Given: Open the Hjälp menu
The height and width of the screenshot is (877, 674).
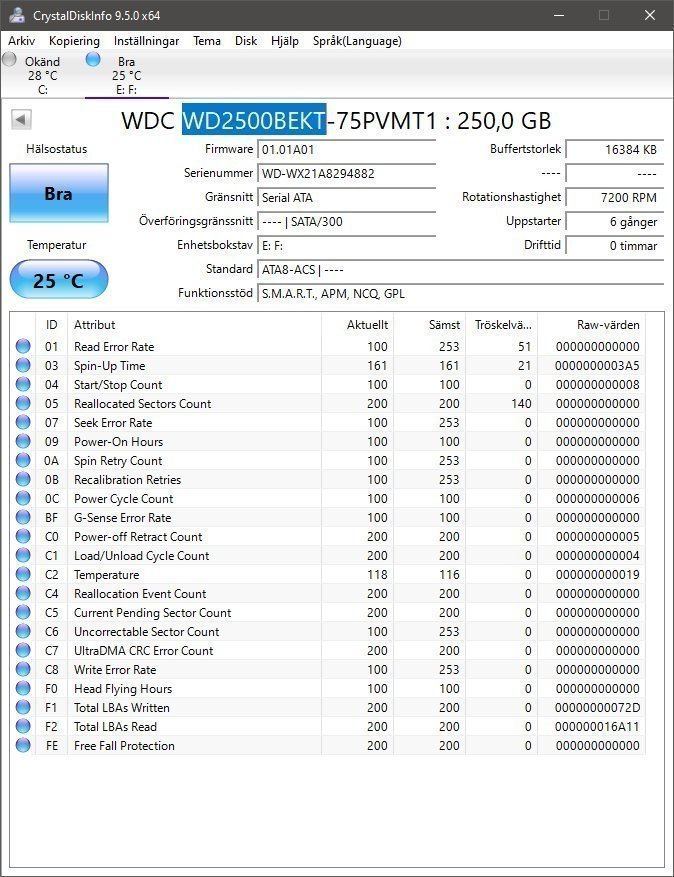Looking at the screenshot, I should tap(285, 41).
